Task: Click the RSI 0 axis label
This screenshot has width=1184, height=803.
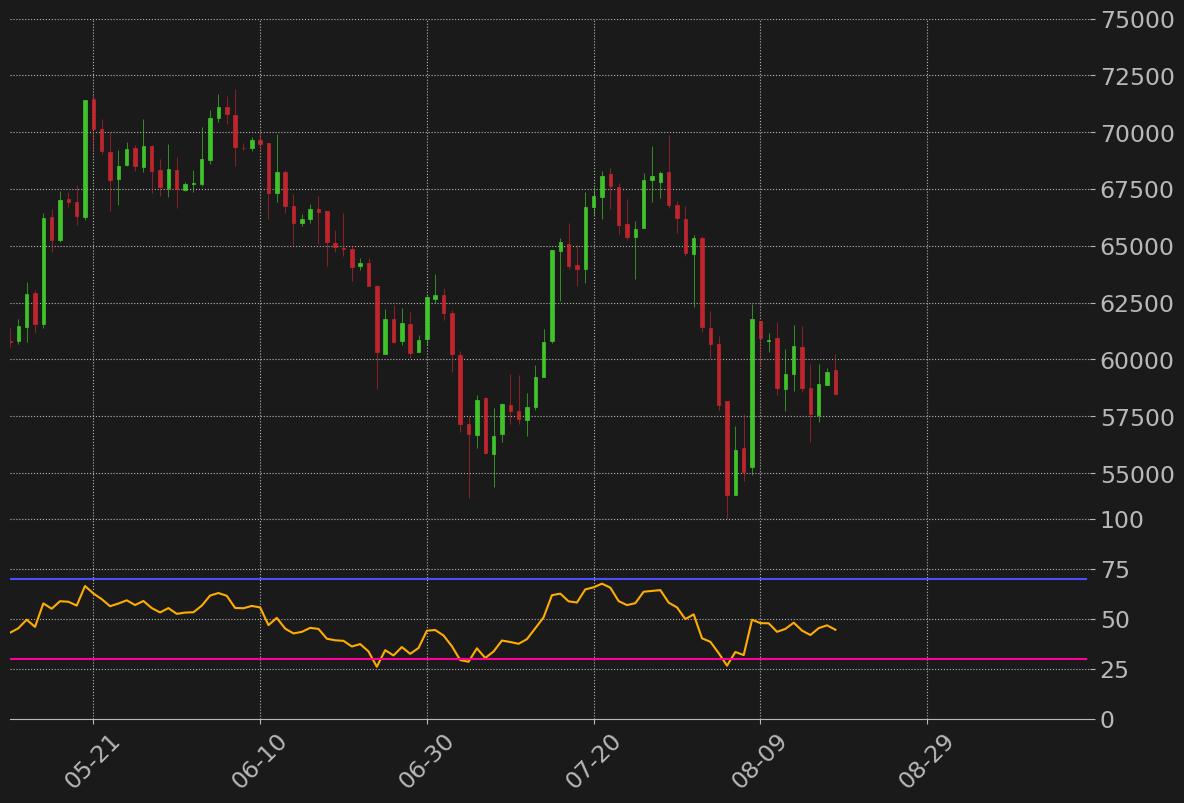Action: point(1108,720)
